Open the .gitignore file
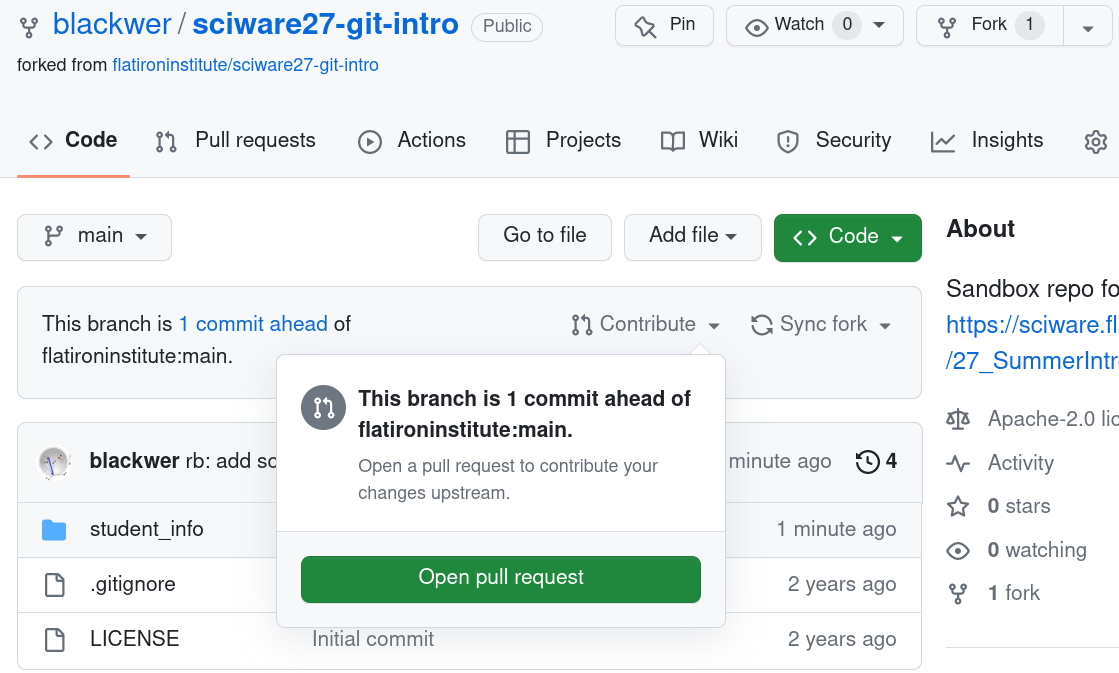Image resolution: width=1119 pixels, height=673 pixels. pos(133,584)
